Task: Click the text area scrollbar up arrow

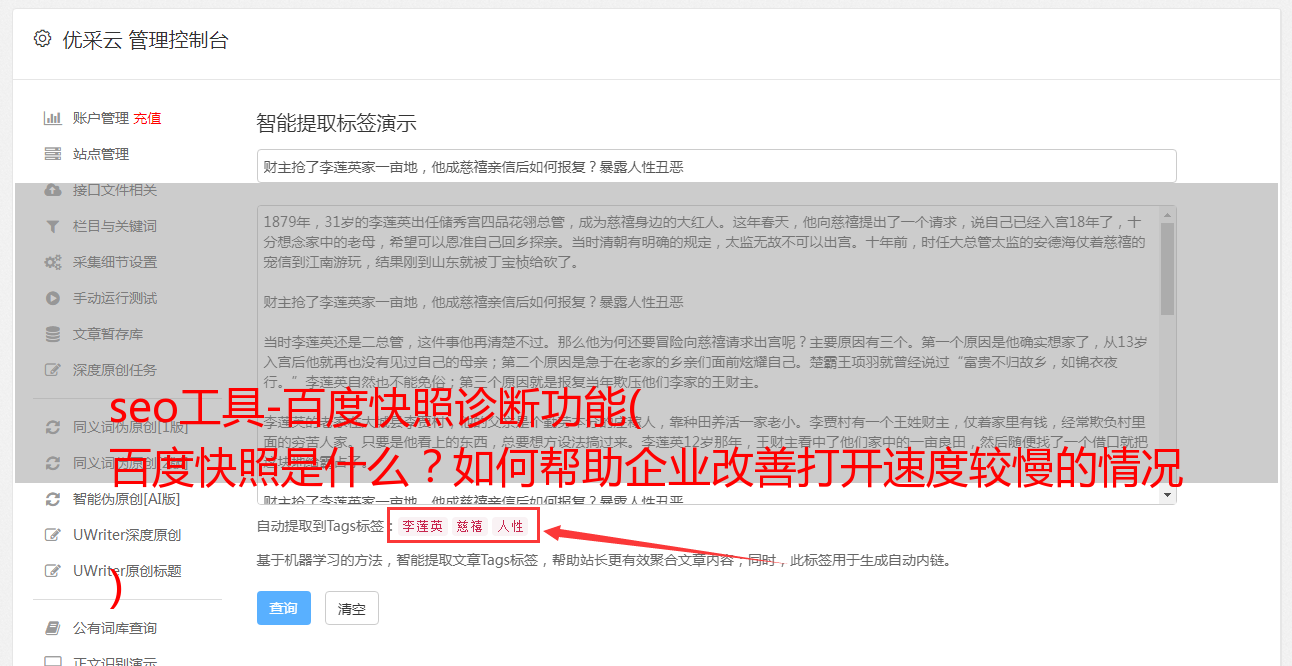Action: (x=1167, y=214)
